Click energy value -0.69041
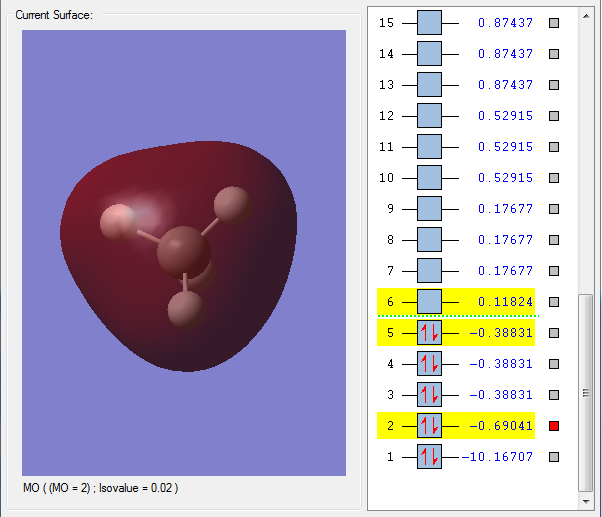Image resolution: width=602 pixels, height=517 pixels. point(501,426)
